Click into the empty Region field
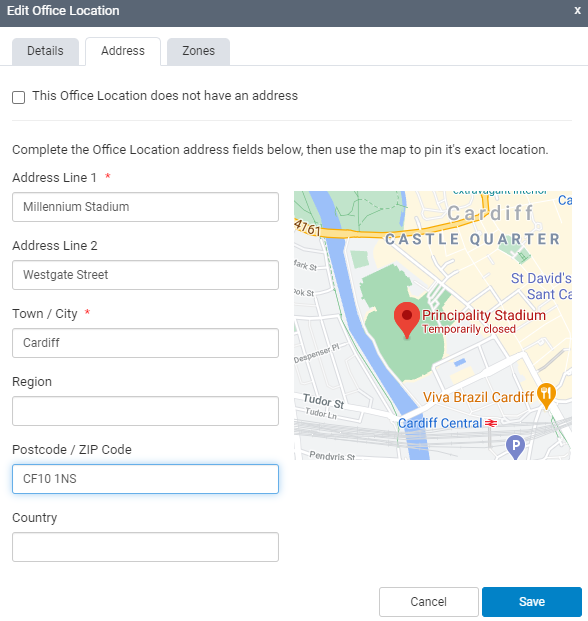This screenshot has height=621, width=588. [145, 411]
